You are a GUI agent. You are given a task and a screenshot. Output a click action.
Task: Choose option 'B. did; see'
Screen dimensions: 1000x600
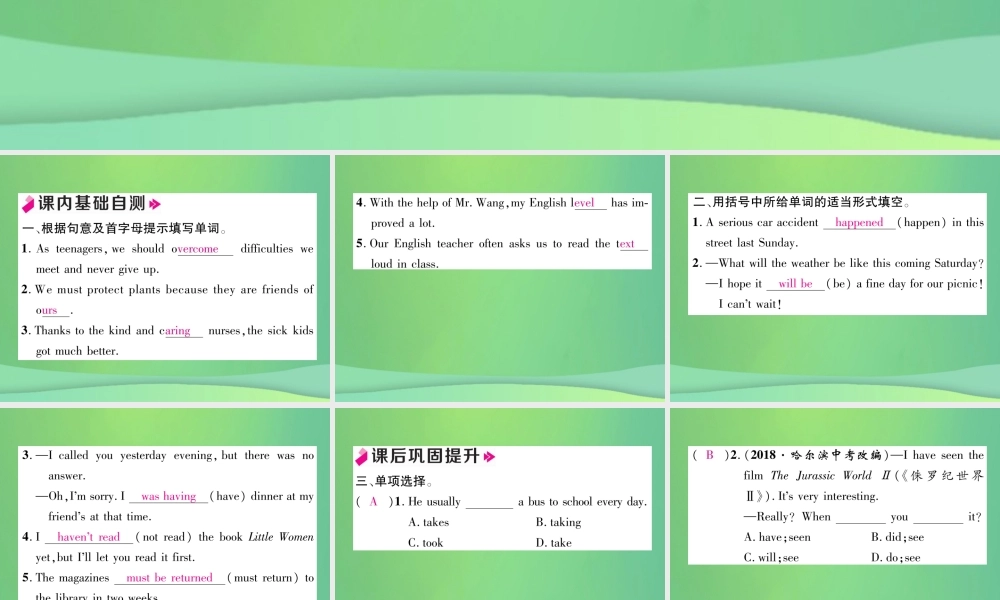[x=897, y=537]
